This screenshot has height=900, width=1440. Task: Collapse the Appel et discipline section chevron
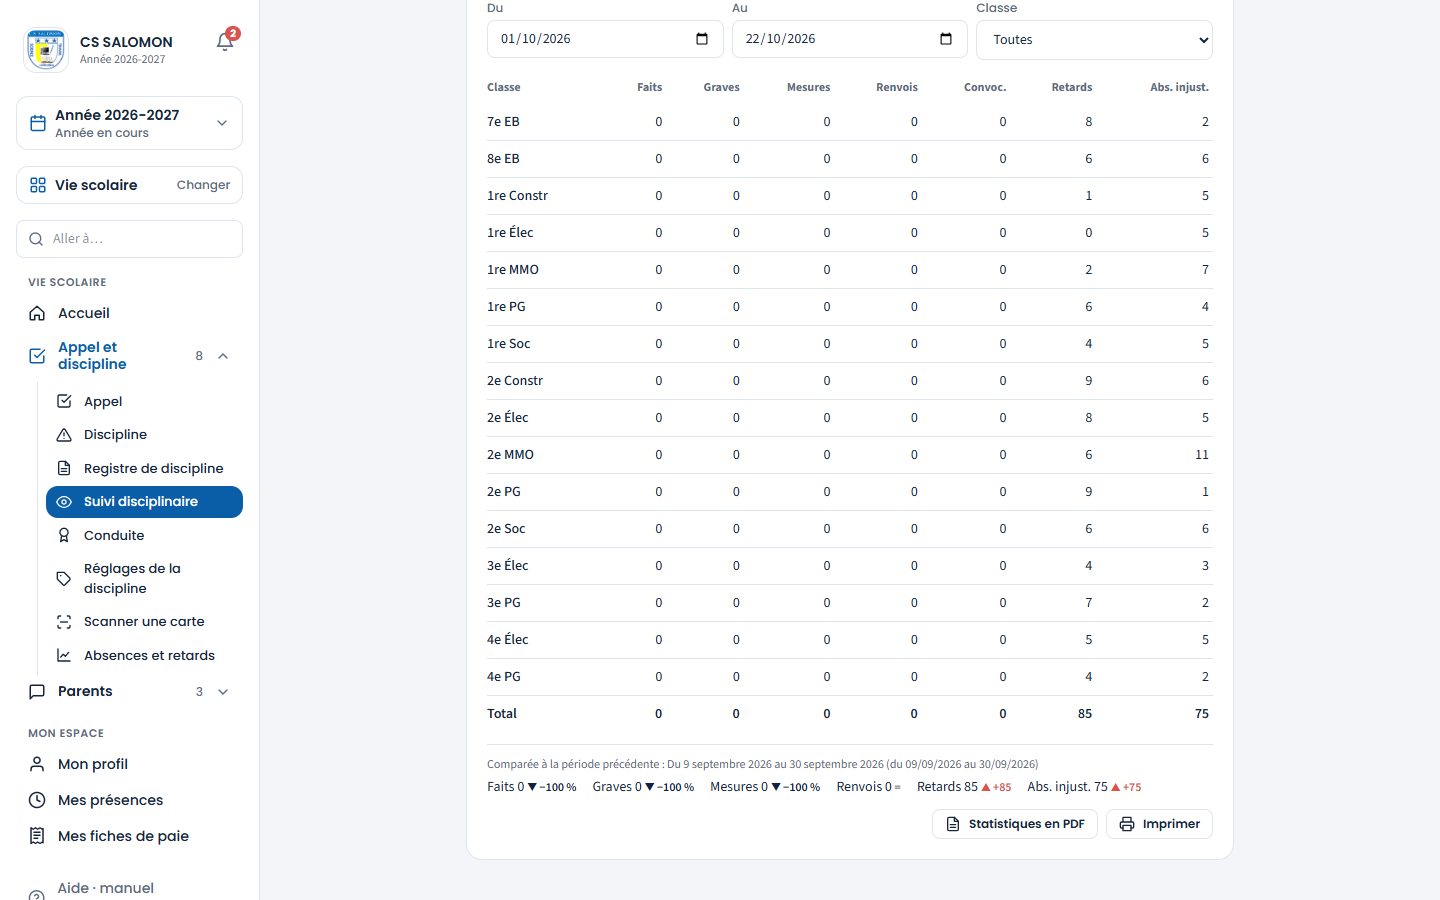223,356
